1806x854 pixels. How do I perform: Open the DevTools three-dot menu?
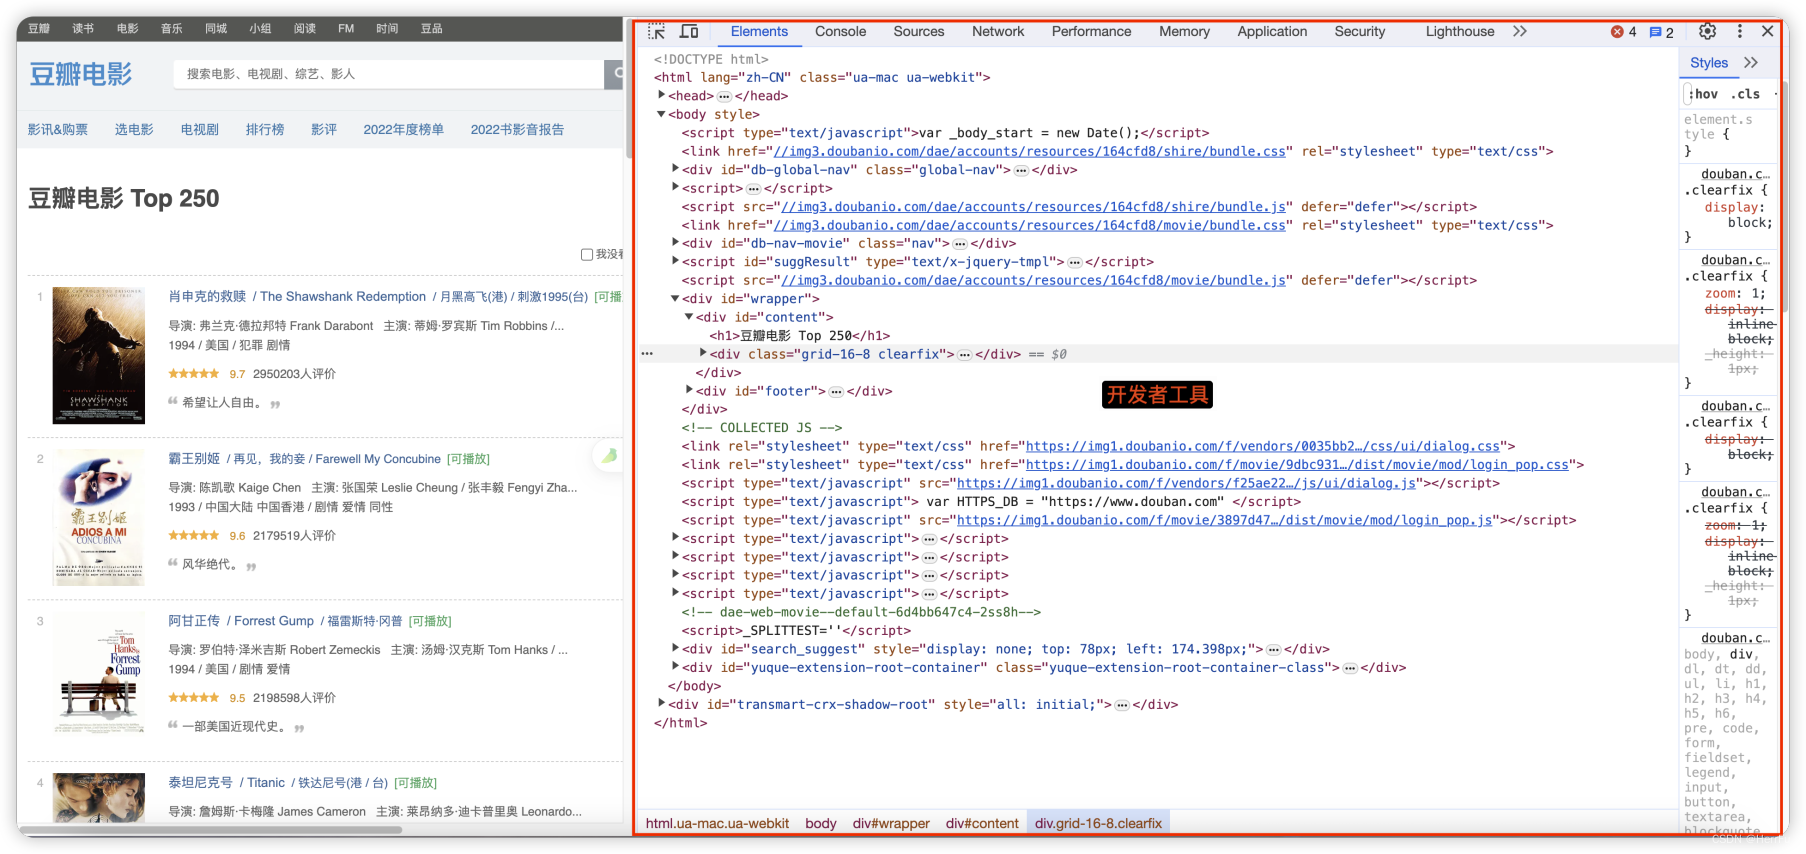tap(1740, 32)
